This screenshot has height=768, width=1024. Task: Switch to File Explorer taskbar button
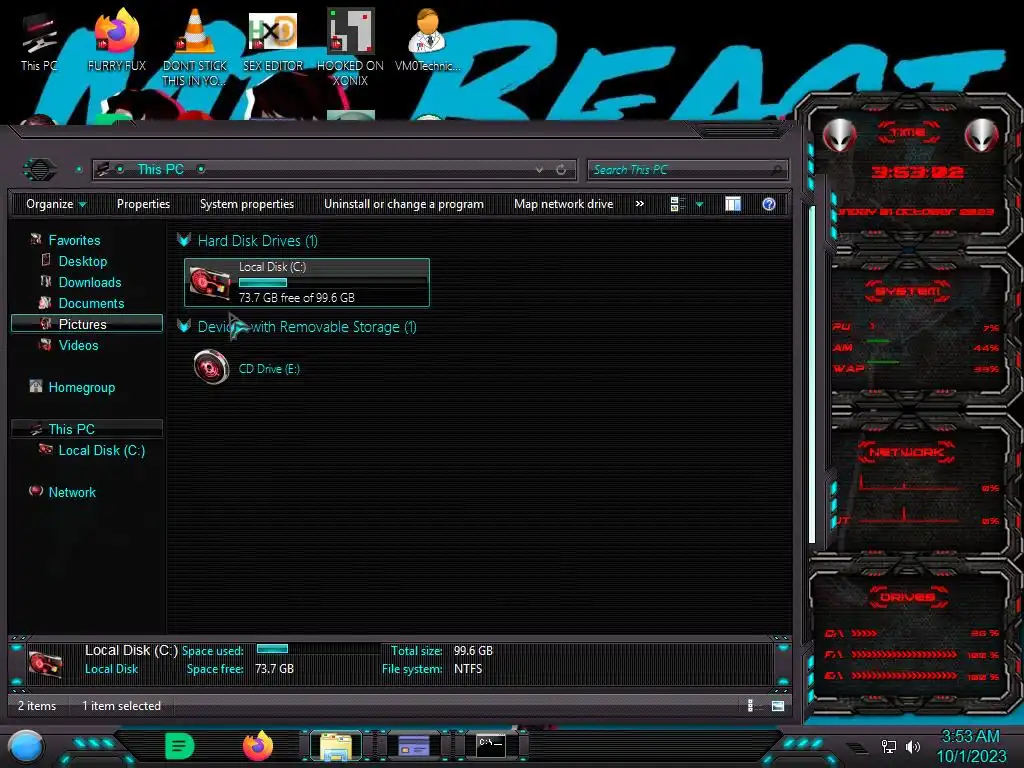pyautogui.click(x=336, y=746)
